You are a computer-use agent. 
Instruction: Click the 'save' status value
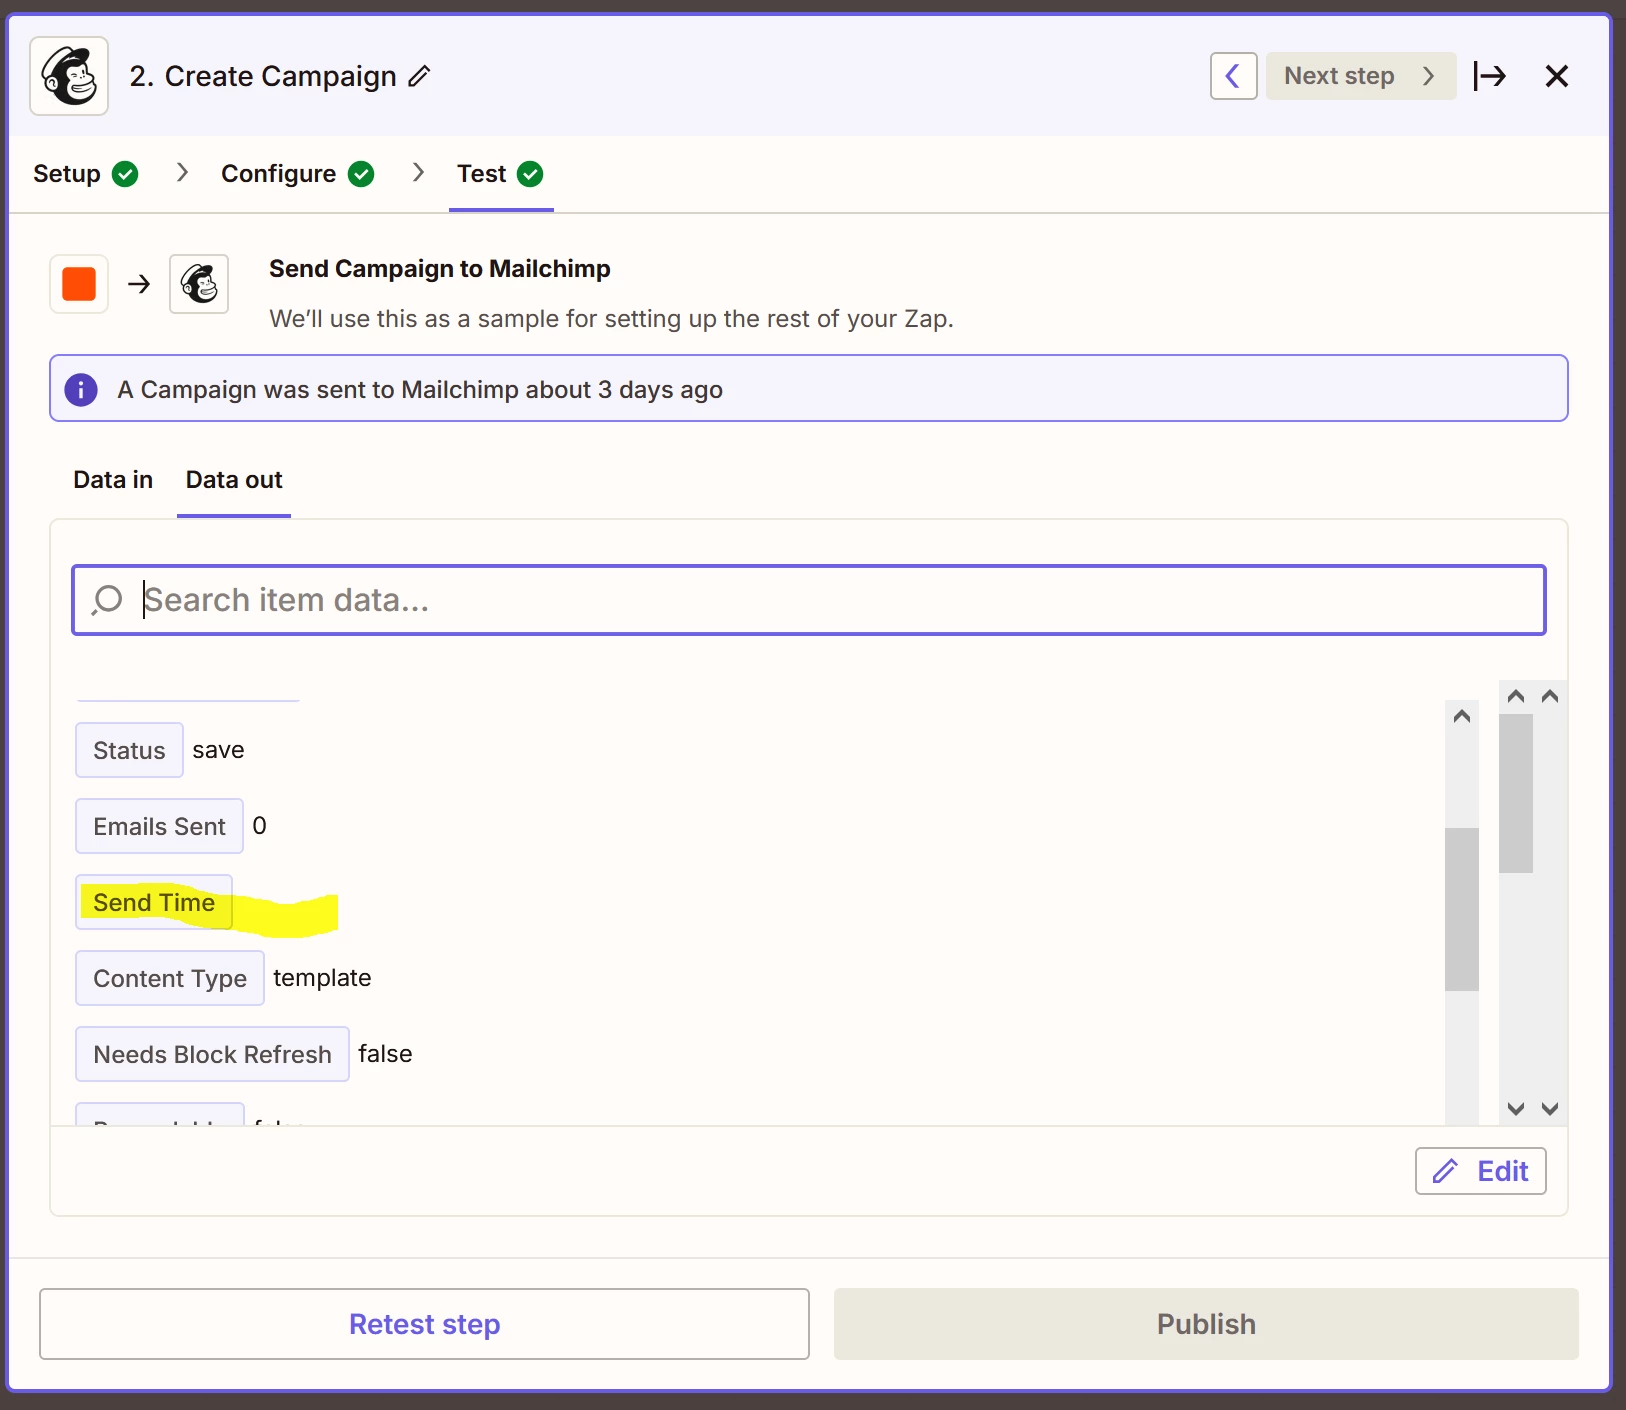click(218, 750)
